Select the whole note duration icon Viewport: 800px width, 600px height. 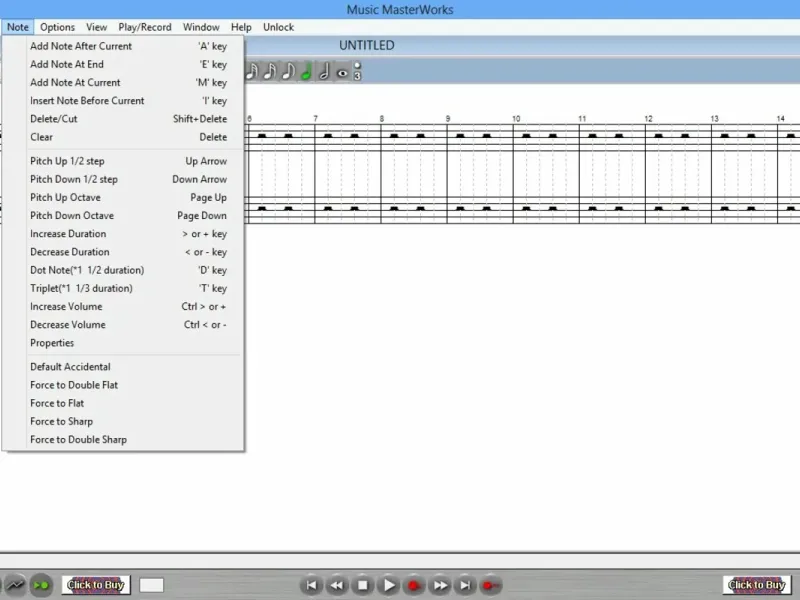pos(342,73)
